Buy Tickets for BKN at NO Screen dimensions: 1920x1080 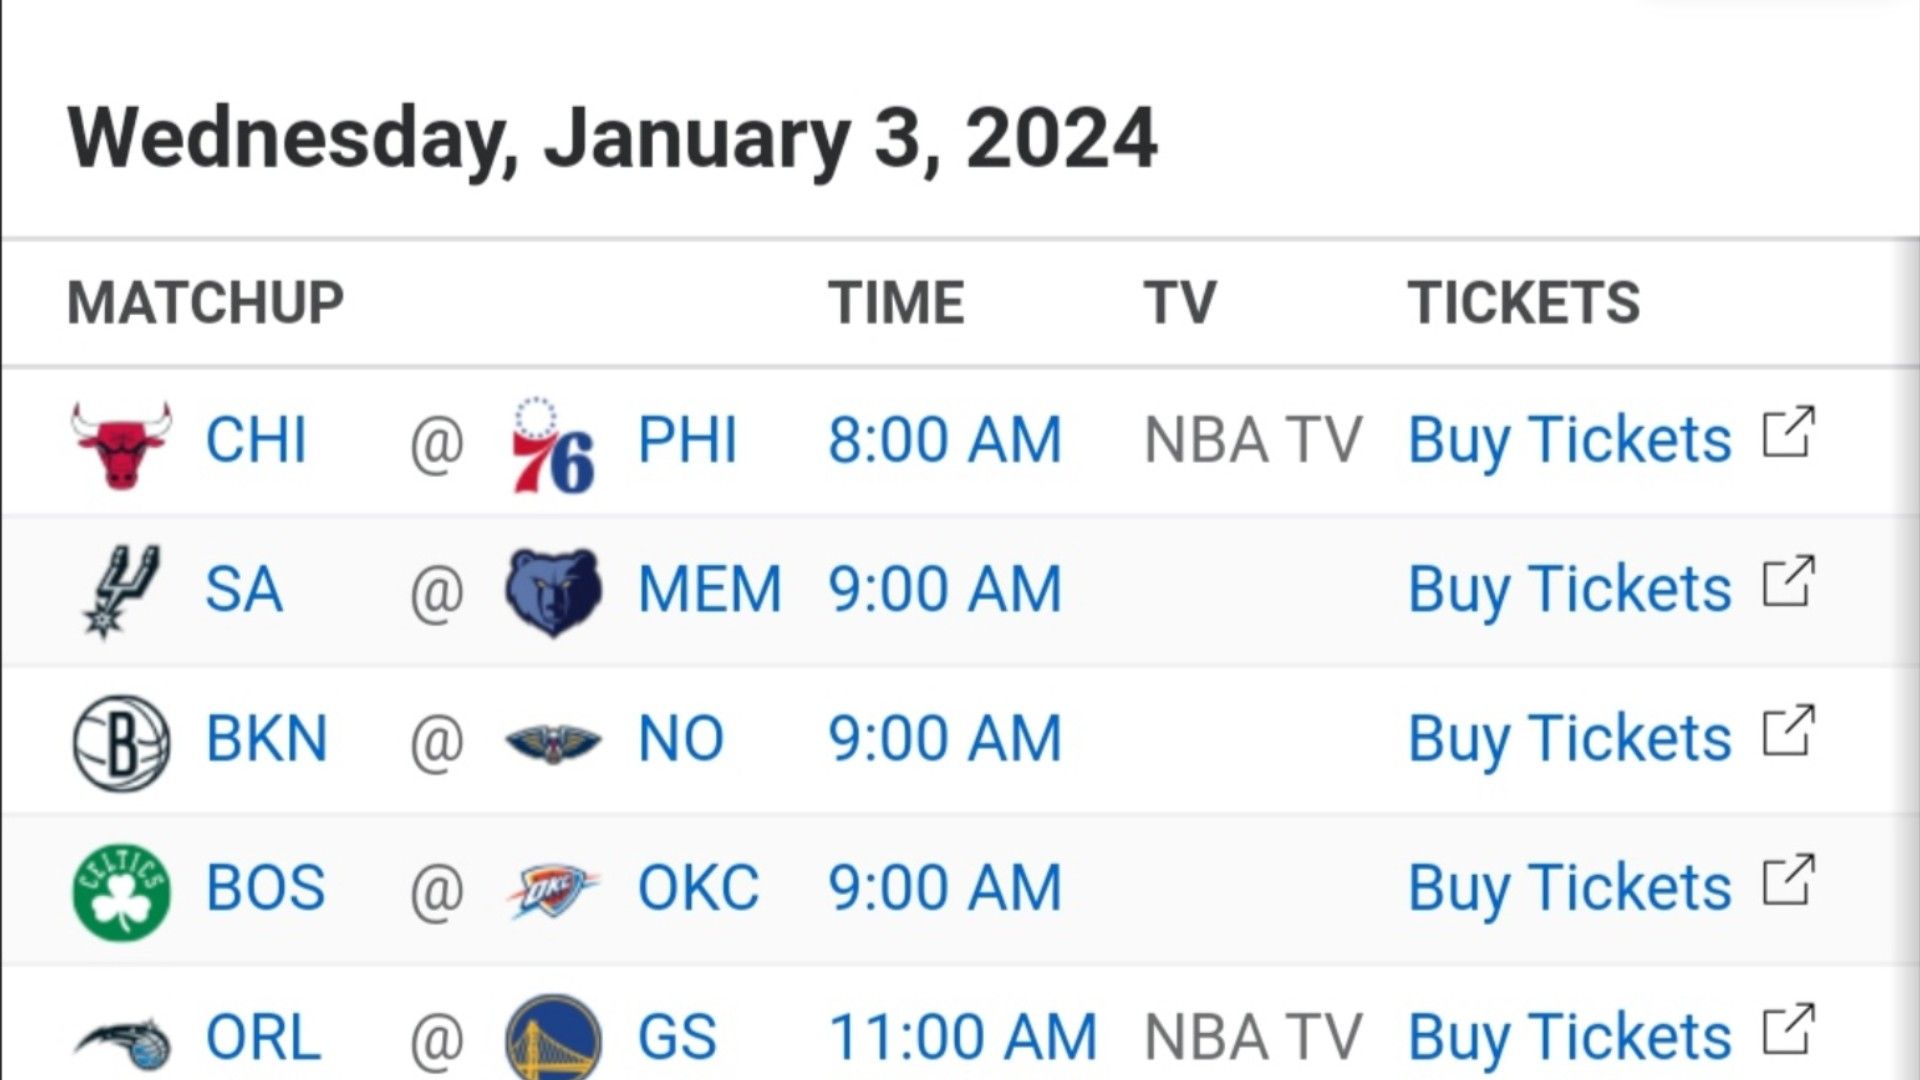pyautogui.click(x=1569, y=739)
